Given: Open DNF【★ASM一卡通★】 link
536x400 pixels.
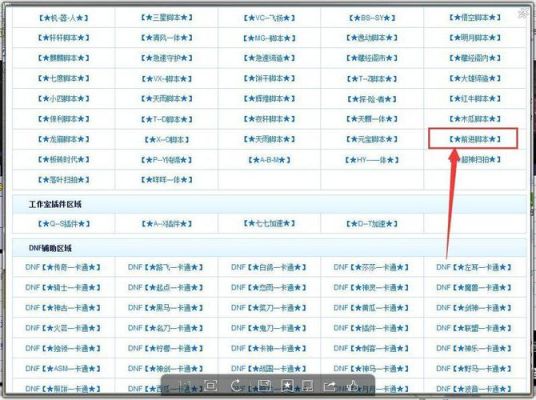Looking at the screenshot, I should (x=63, y=369).
